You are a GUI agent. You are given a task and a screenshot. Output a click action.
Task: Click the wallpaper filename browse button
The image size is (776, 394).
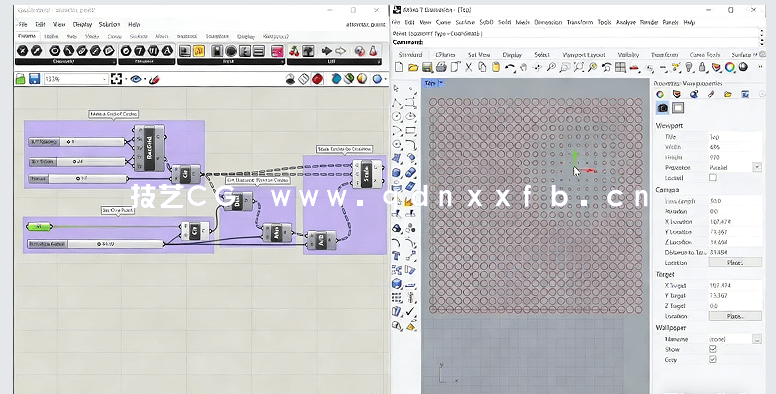pos(757,339)
